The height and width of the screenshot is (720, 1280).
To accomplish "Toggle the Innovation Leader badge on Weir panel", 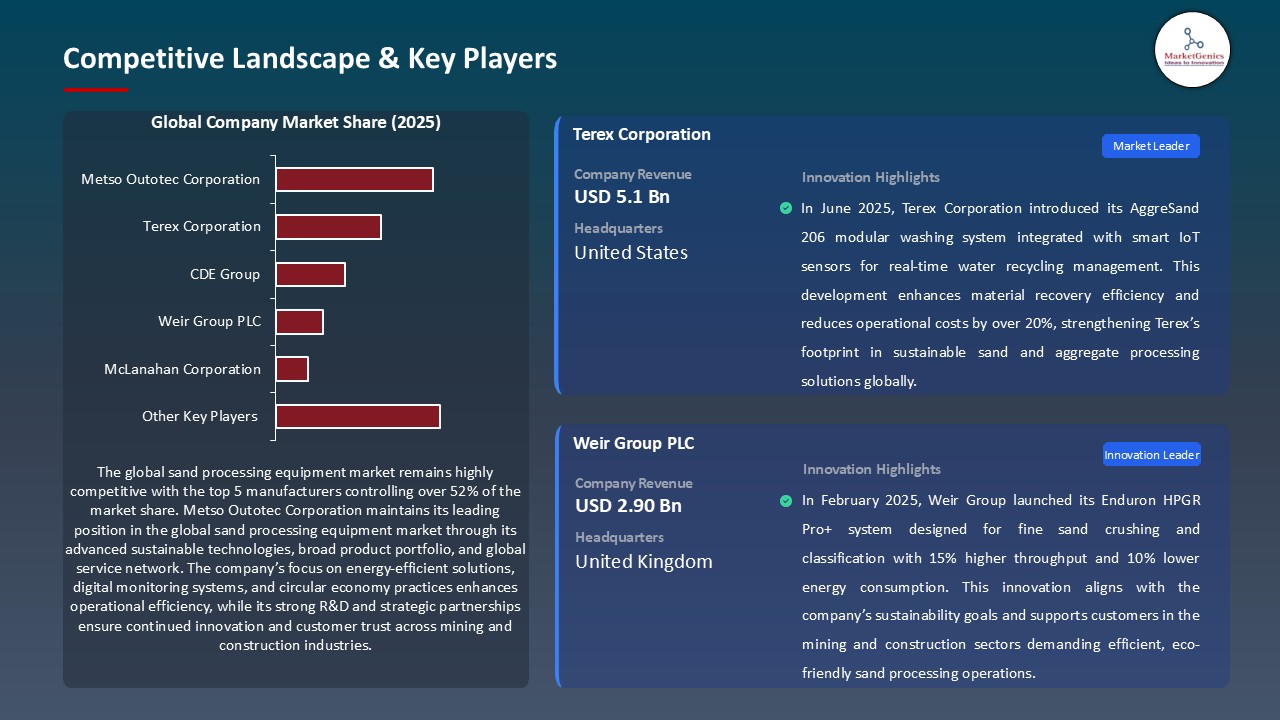I will point(1151,454).
